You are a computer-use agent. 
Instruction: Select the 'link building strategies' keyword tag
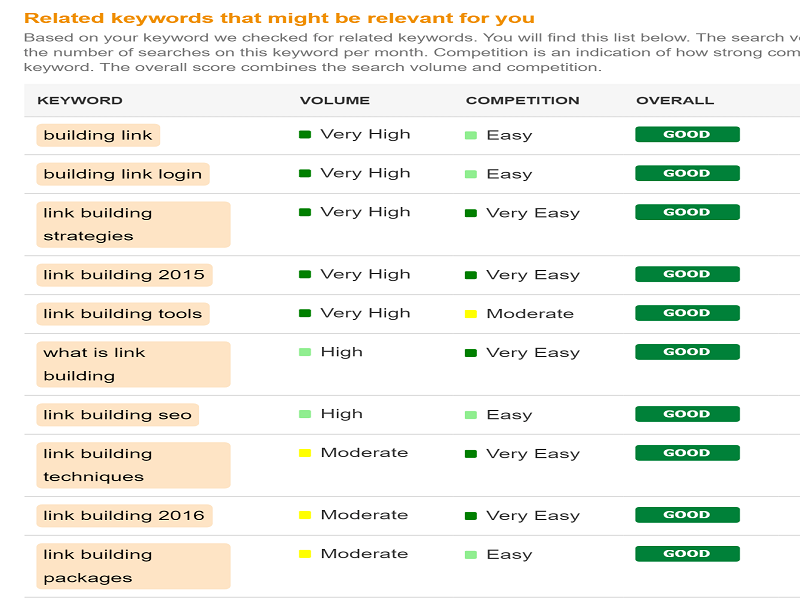(x=133, y=224)
